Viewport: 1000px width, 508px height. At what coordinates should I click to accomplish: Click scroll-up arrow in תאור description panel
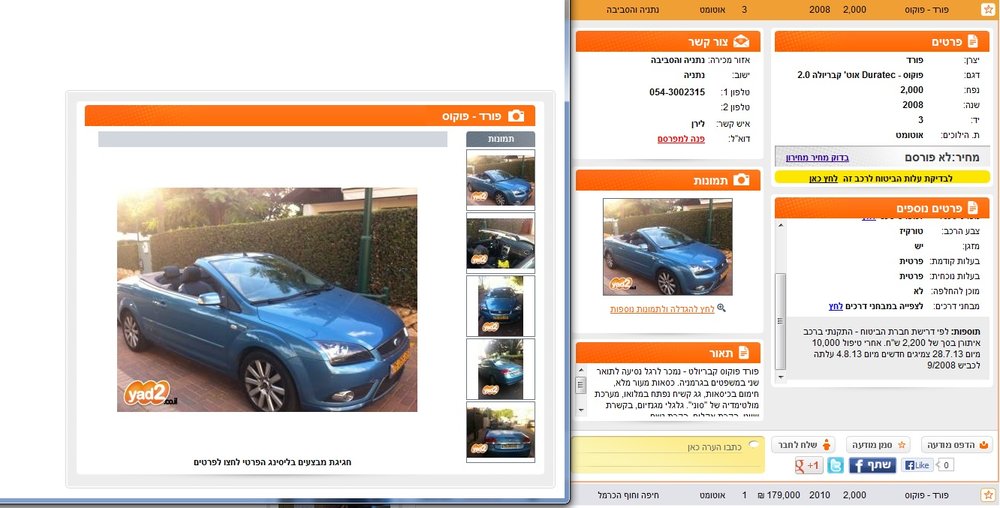581,369
